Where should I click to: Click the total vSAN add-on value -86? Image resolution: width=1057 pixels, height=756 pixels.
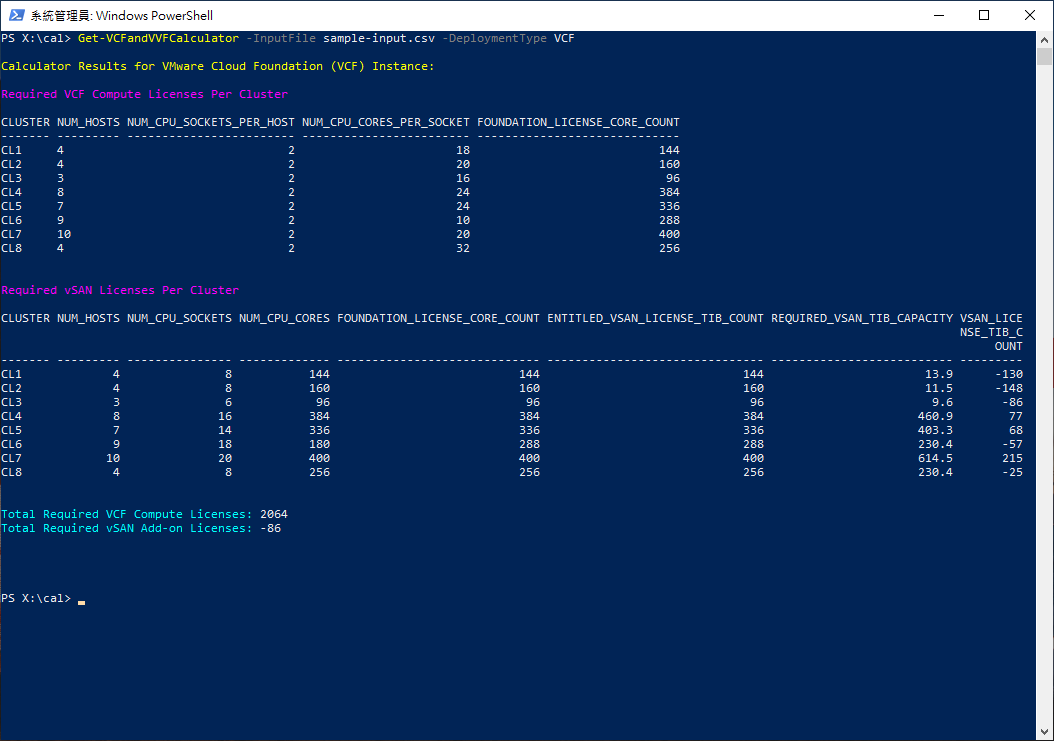(x=270, y=528)
